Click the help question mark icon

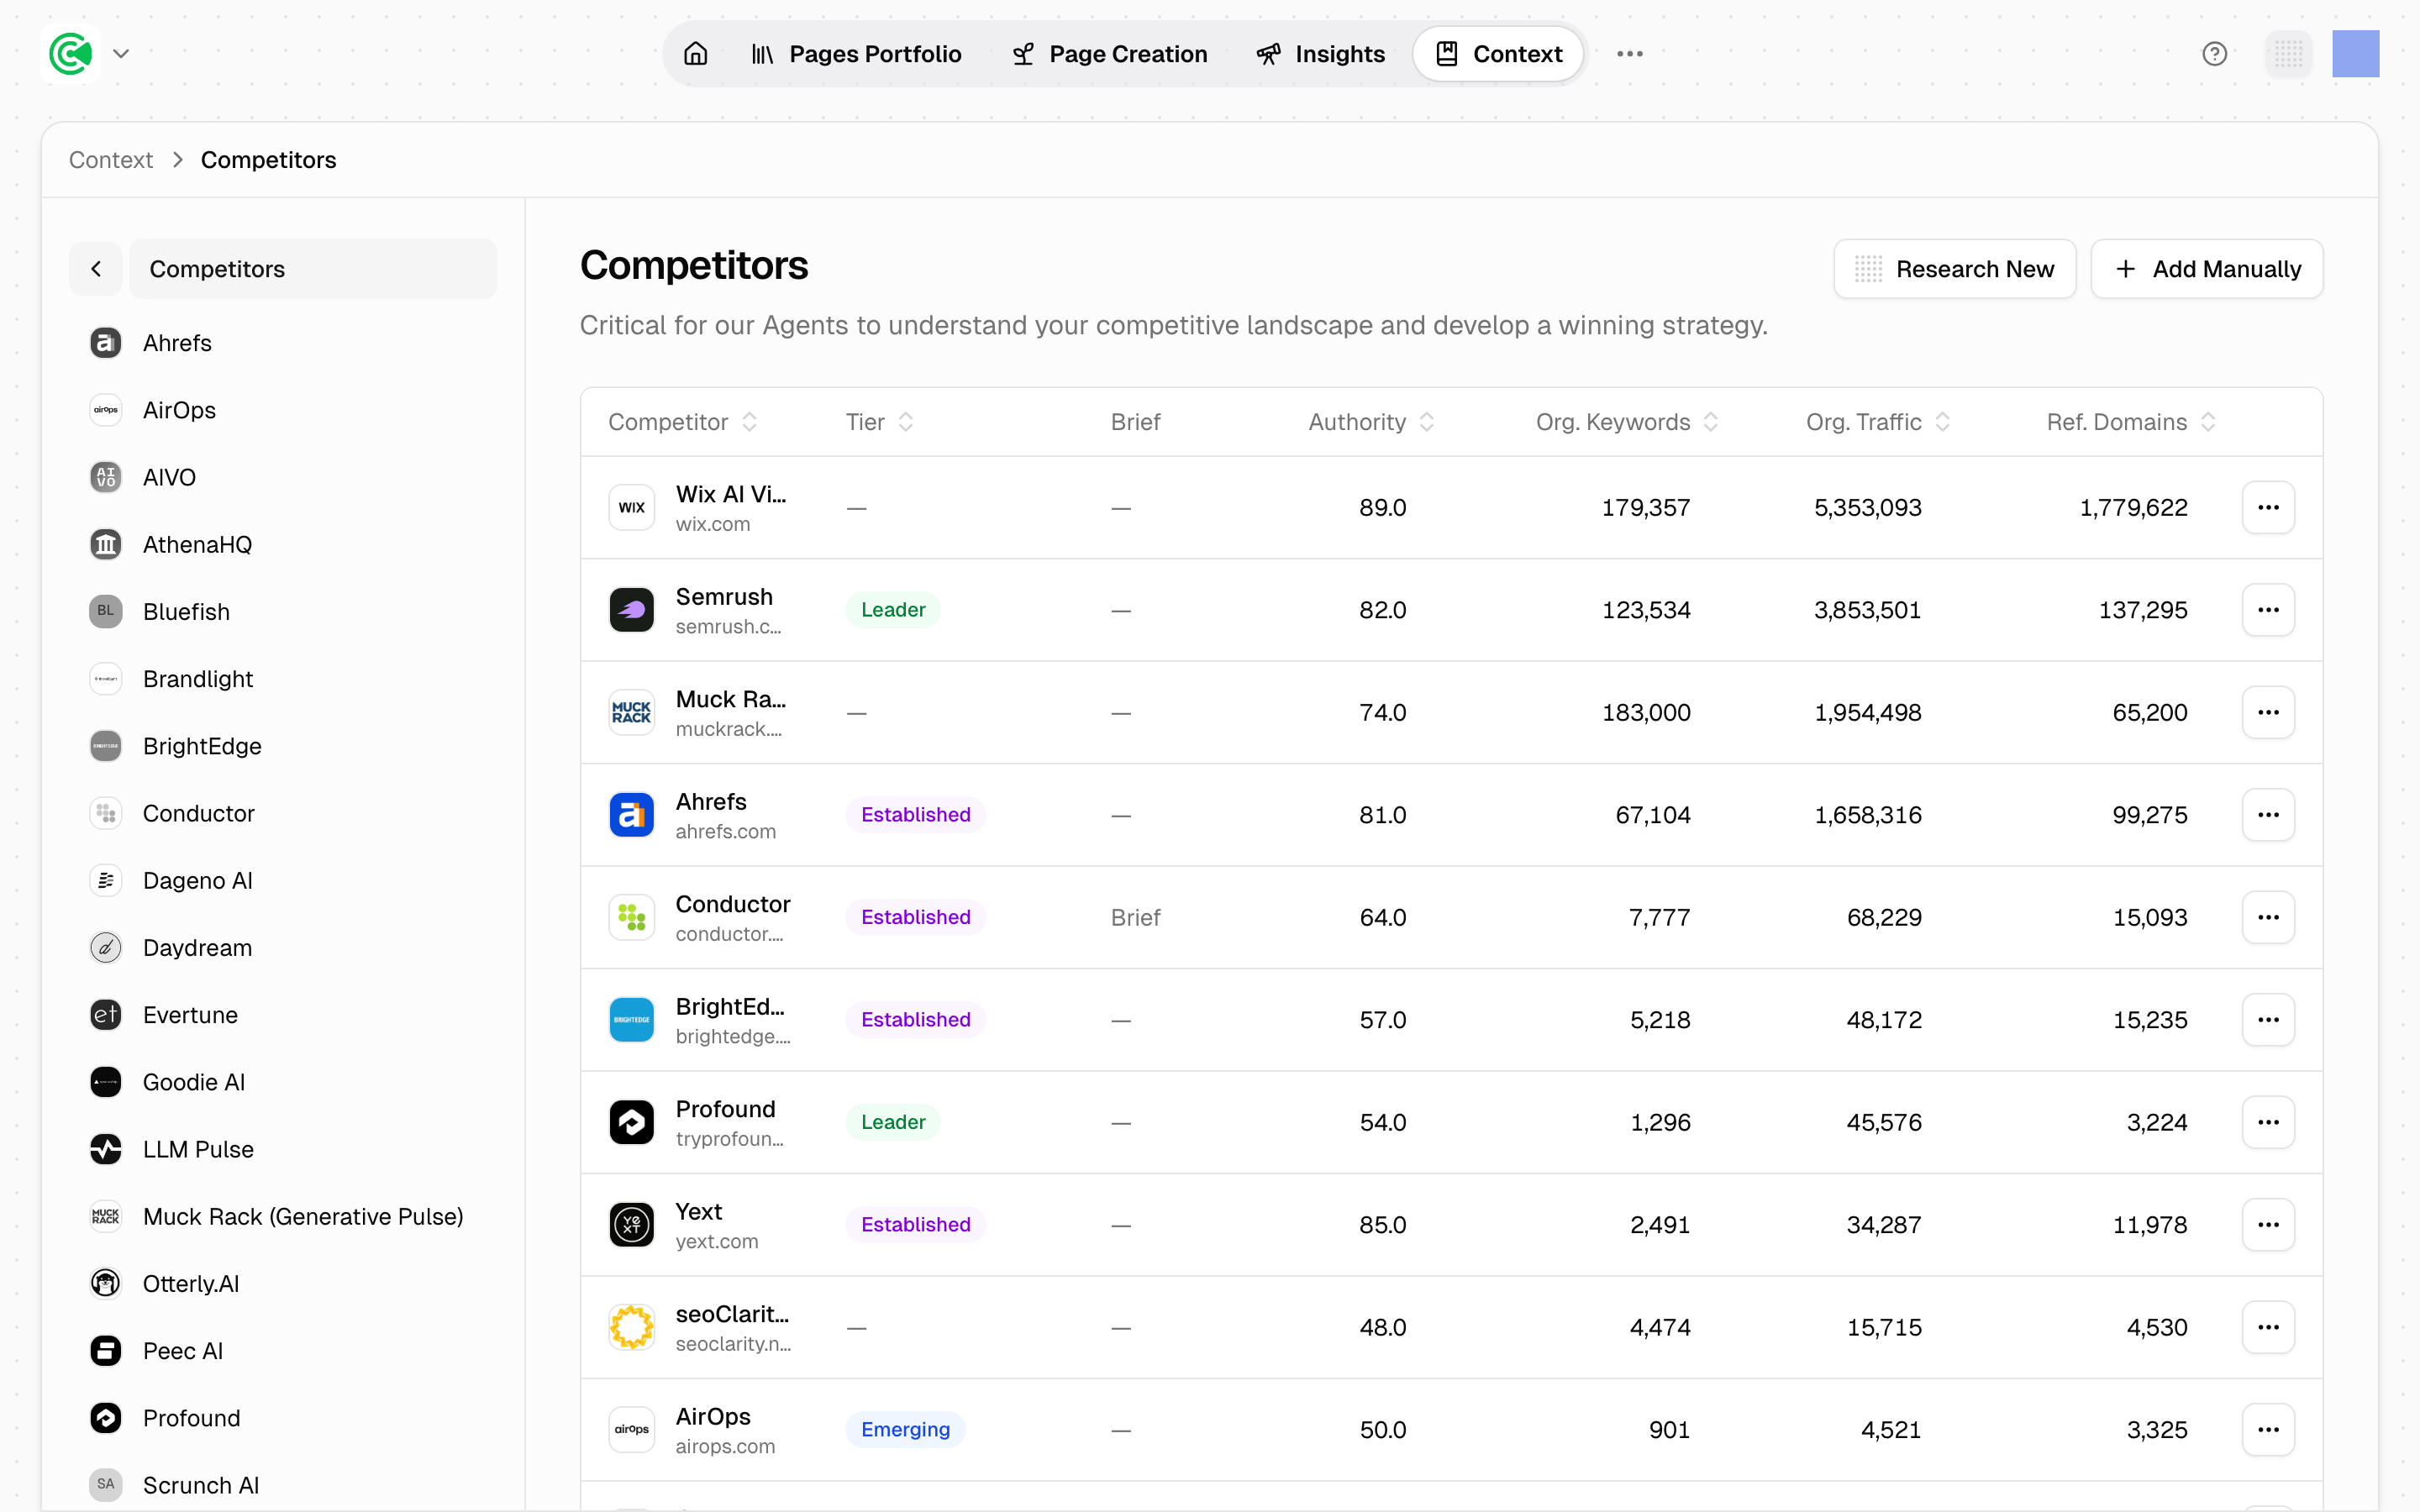coord(2214,54)
